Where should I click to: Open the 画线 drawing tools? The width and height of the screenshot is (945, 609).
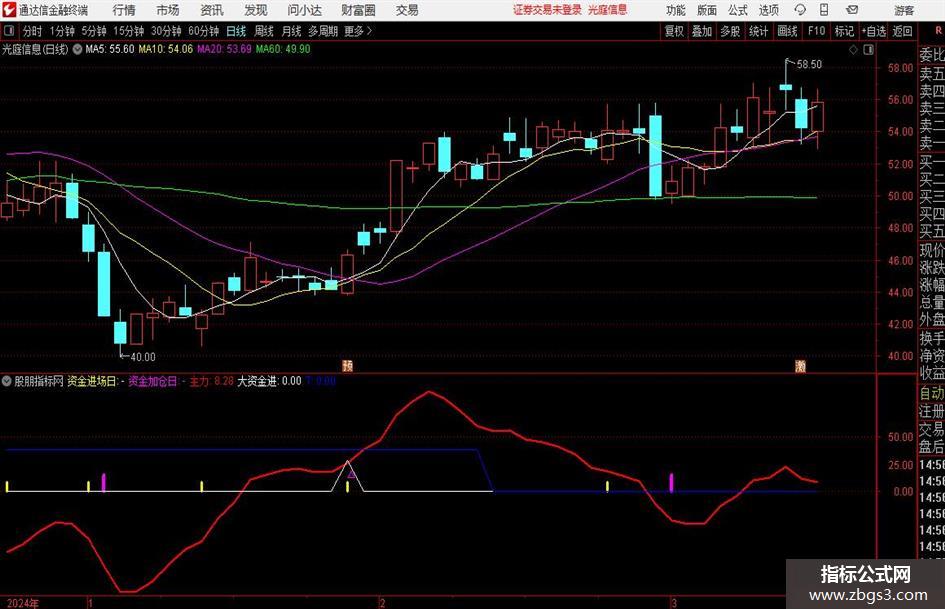coord(787,31)
